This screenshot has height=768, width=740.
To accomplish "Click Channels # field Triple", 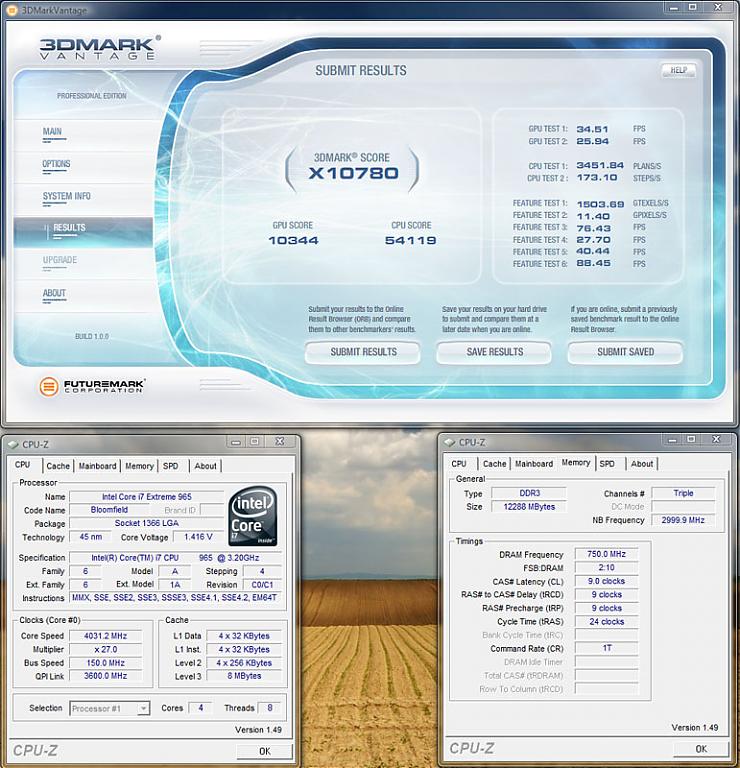I will point(683,493).
